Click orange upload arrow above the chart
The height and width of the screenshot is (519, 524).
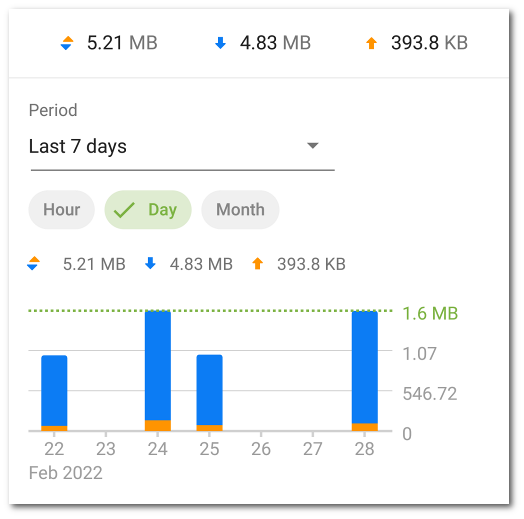(257, 263)
